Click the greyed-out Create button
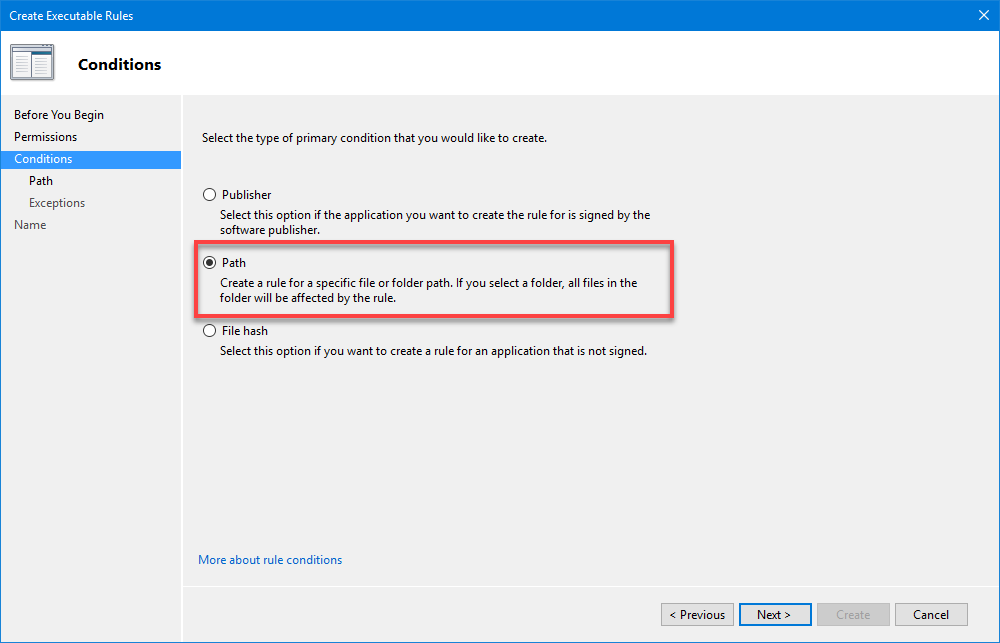Viewport: 1000px width, 643px height. 853,615
